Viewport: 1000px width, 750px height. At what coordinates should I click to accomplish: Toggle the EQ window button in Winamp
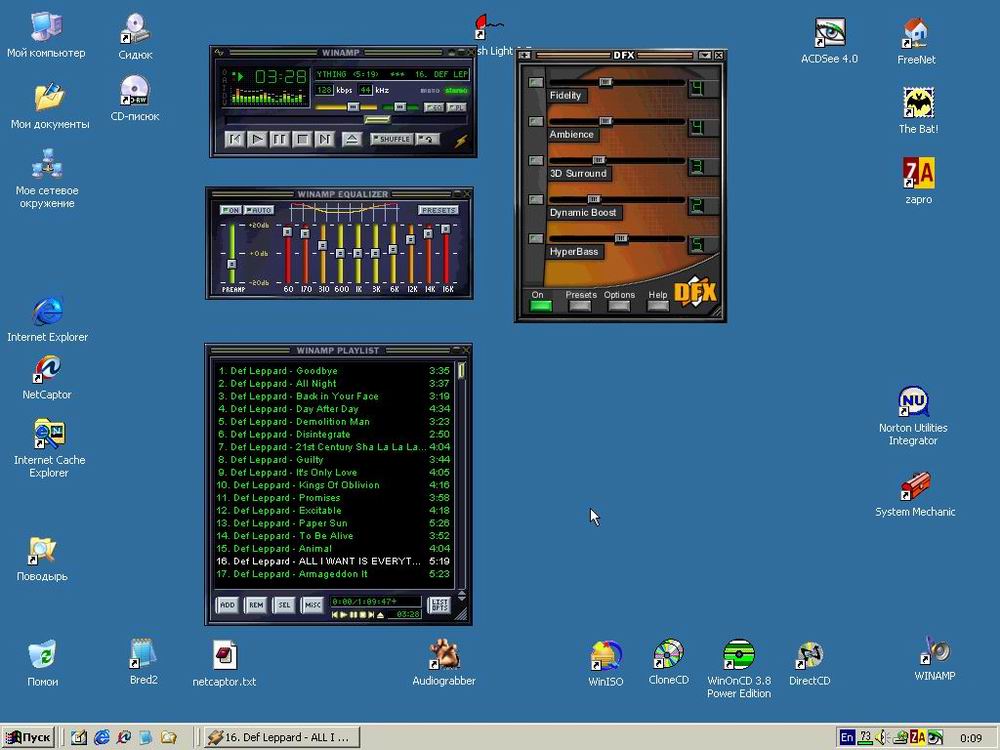tap(434, 107)
